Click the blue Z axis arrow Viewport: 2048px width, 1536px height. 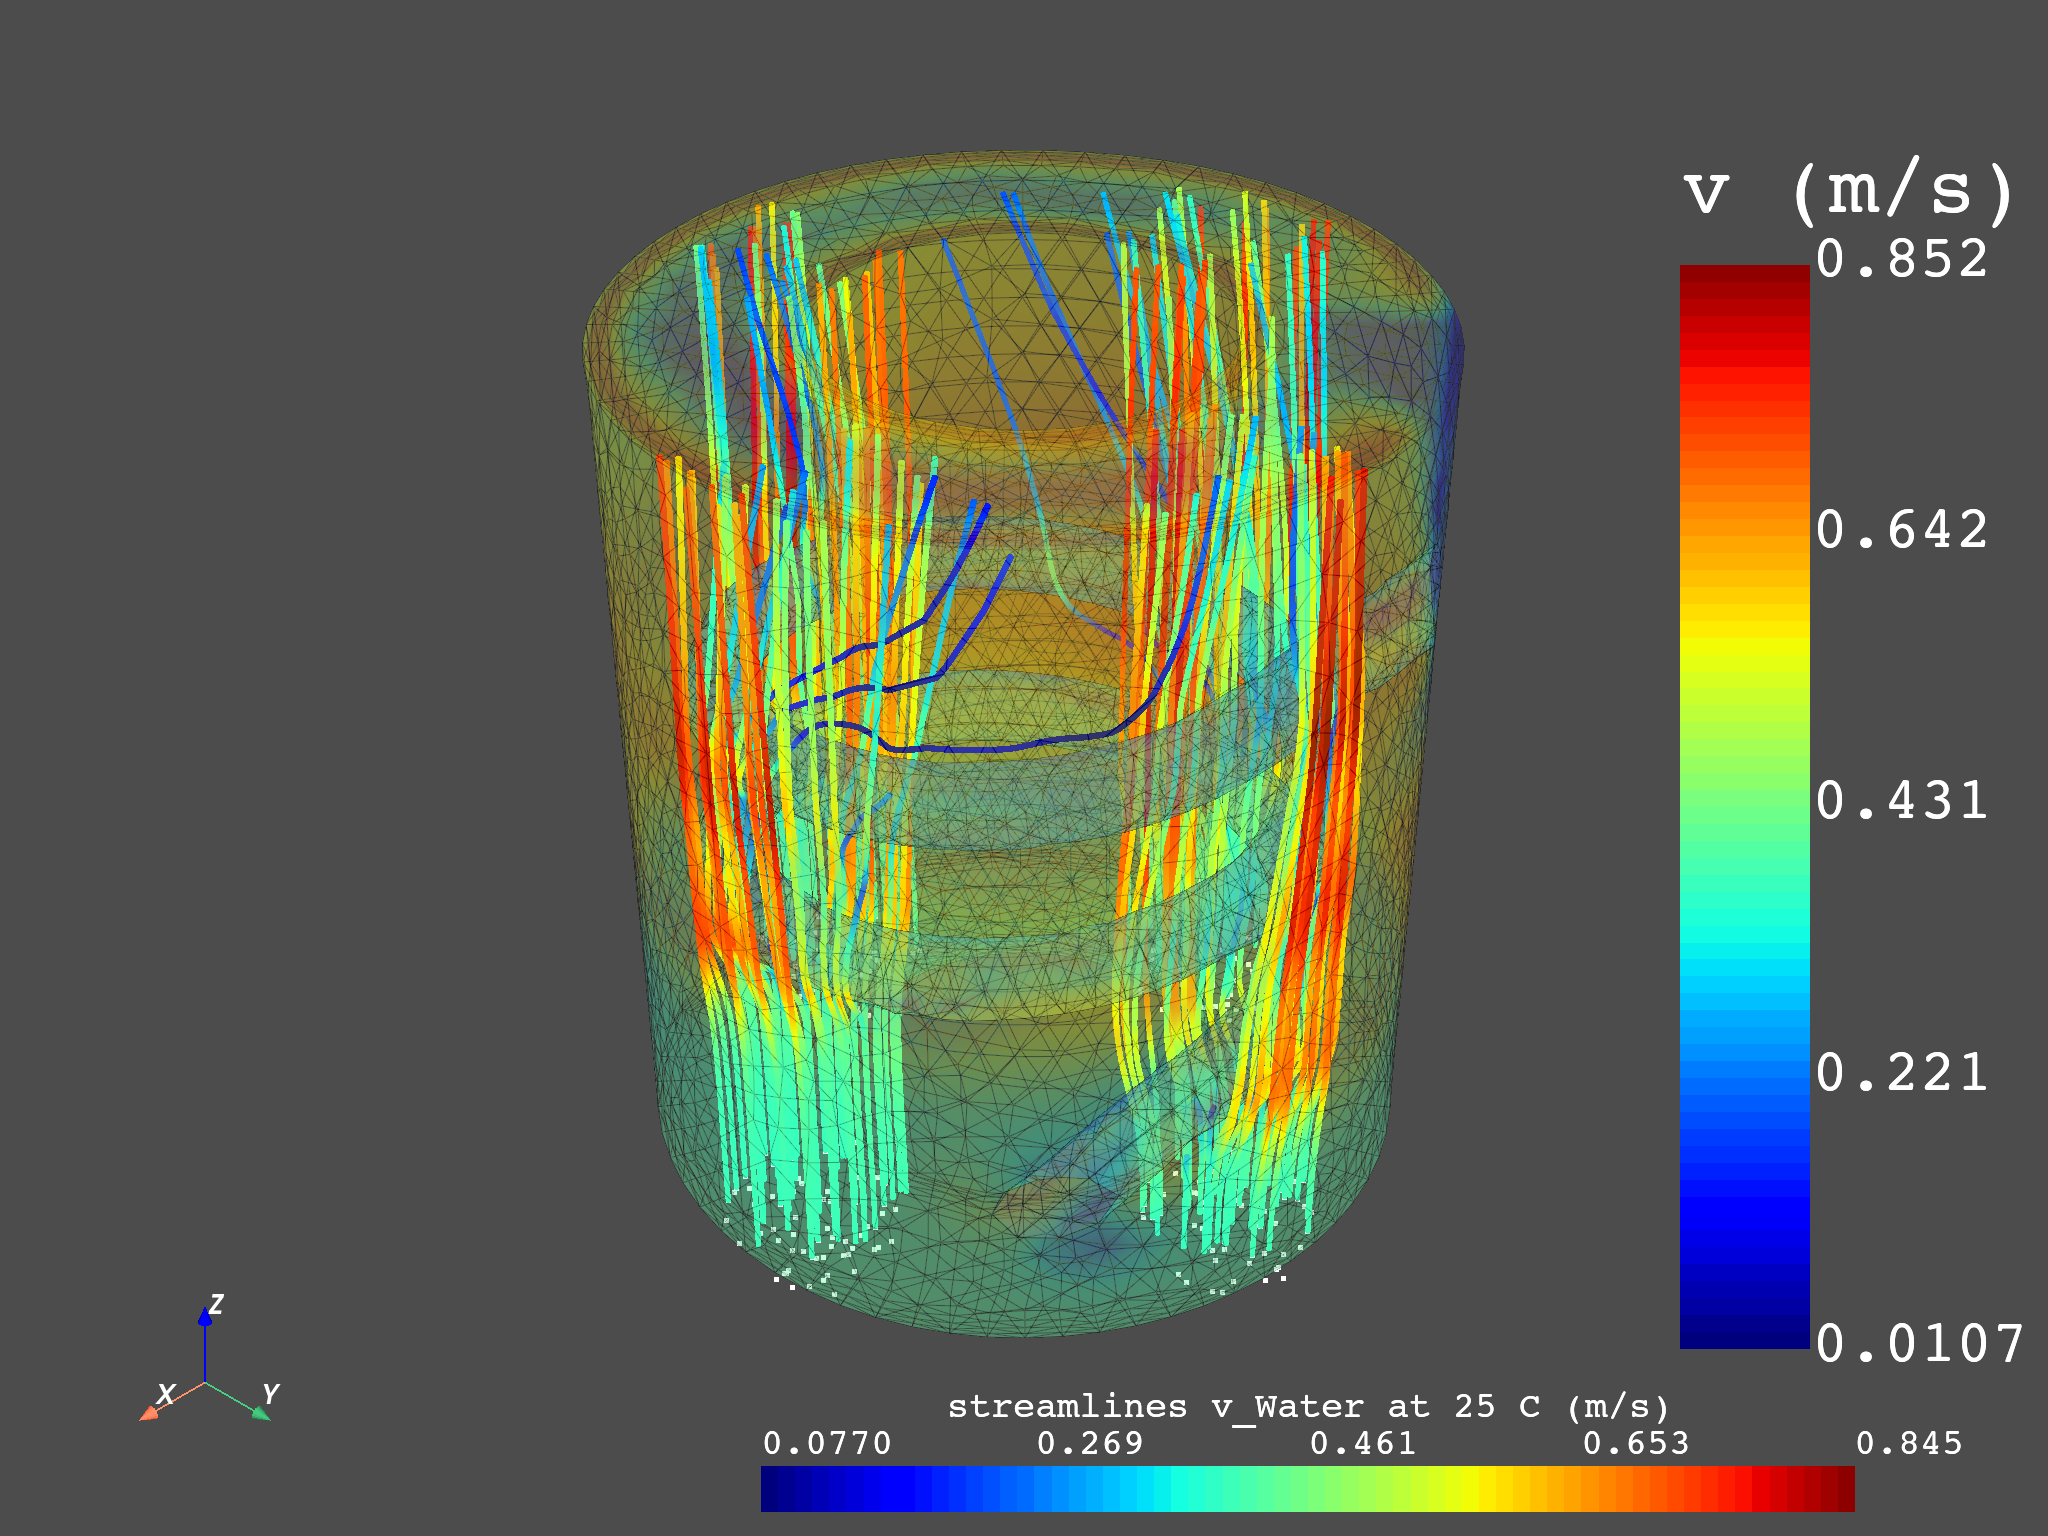(205, 1343)
